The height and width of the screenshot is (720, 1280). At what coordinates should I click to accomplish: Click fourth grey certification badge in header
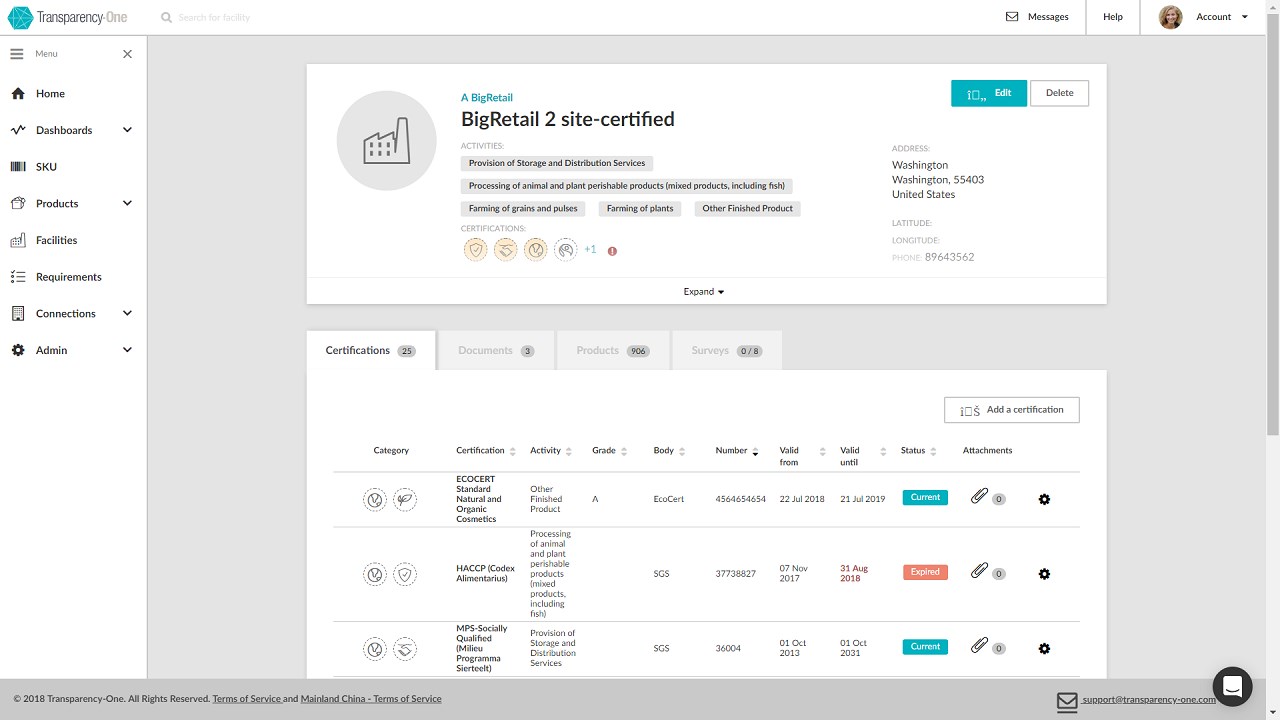(x=566, y=250)
